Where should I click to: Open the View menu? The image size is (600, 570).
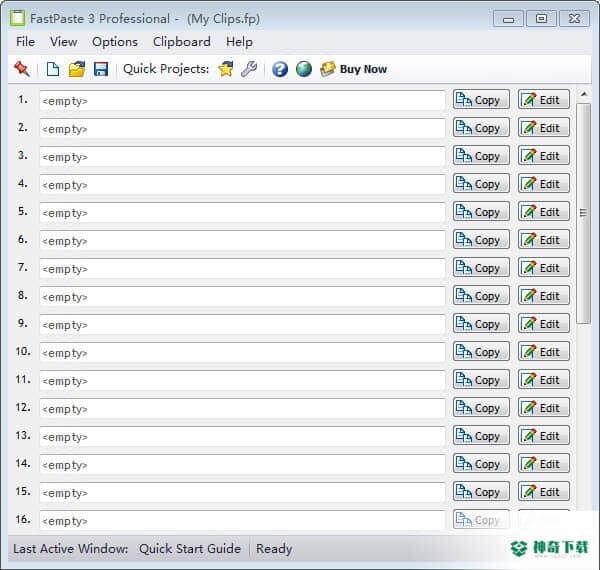64,42
